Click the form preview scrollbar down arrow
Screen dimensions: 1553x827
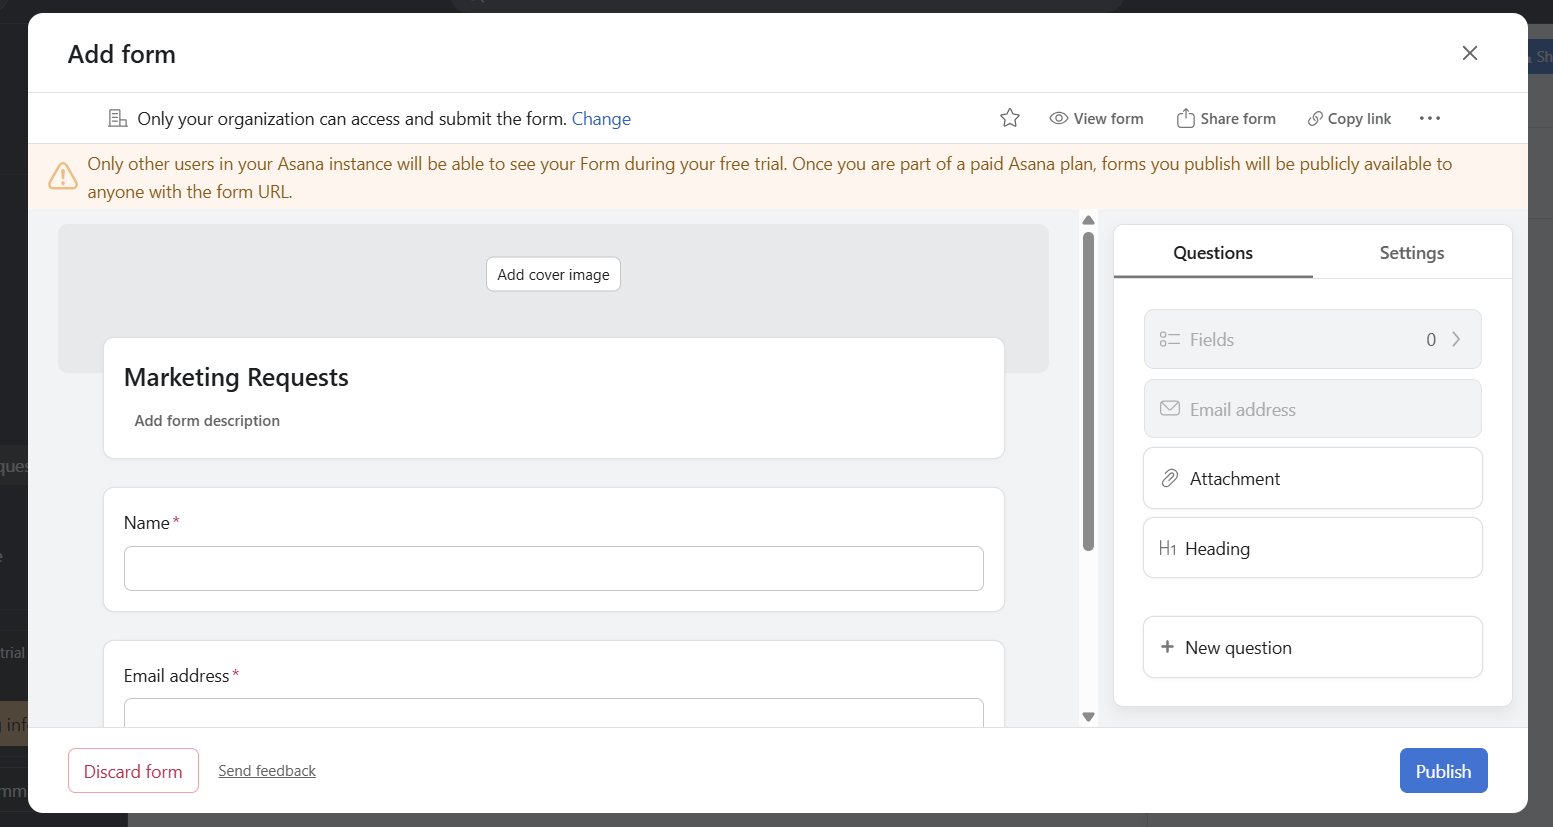pyautogui.click(x=1087, y=717)
